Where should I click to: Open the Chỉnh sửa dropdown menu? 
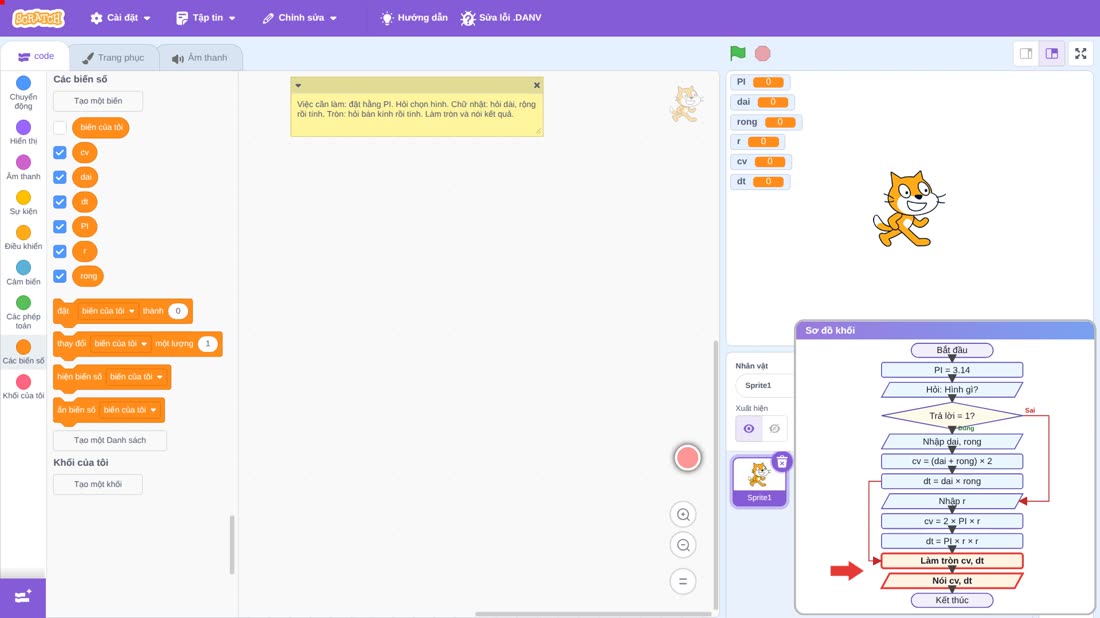pyautogui.click(x=300, y=18)
